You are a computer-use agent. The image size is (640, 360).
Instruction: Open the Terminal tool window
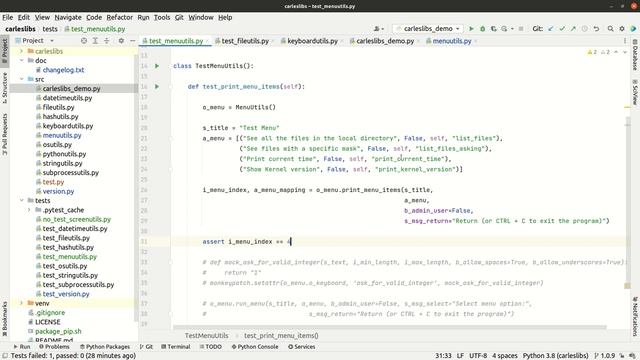[x=176, y=347]
